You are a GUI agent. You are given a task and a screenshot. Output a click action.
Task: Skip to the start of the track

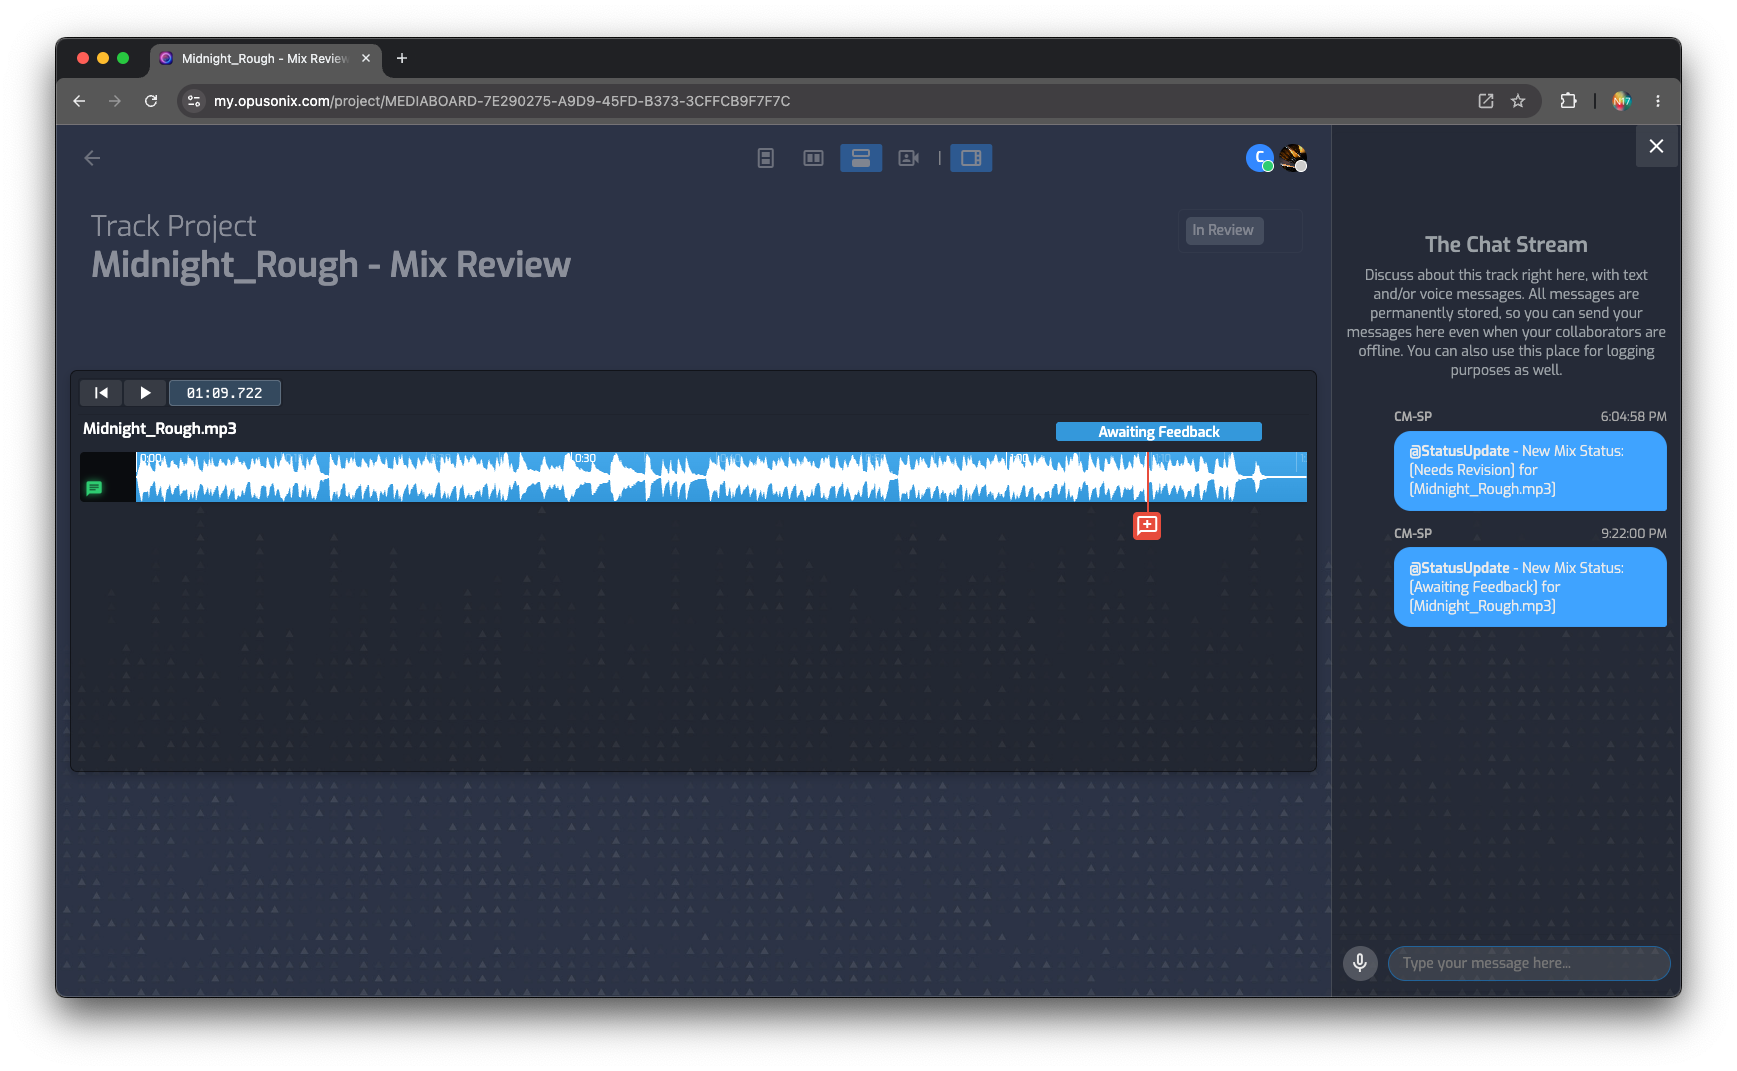tap(101, 393)
